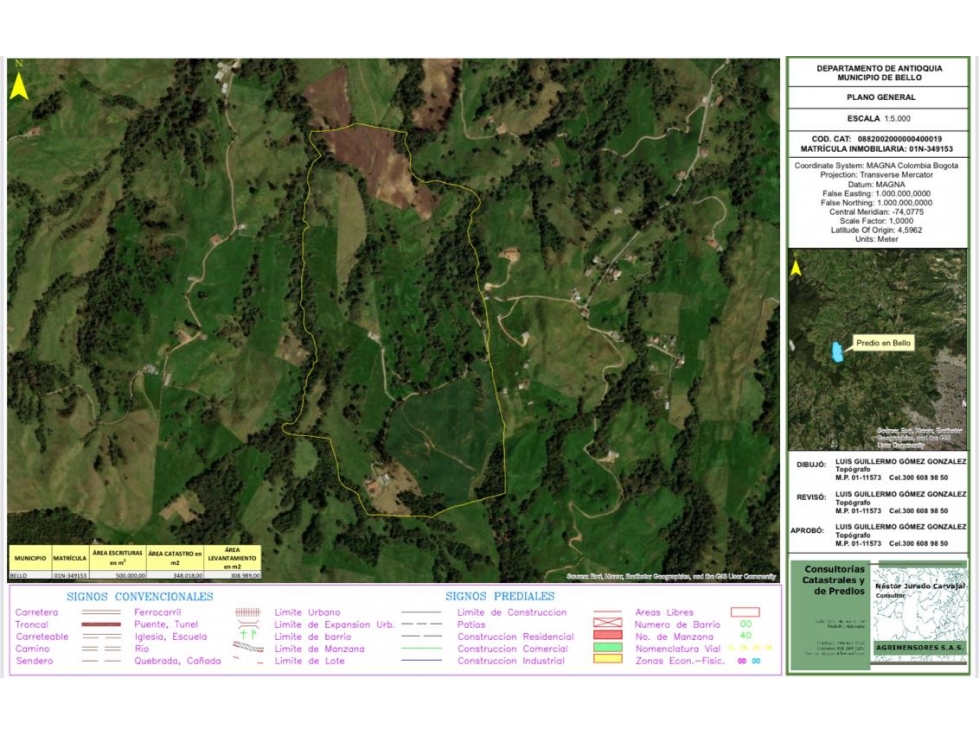Click the Camino dashed double-line symbol
Viewport: 979px width, 734px height.
tap(101, 648)
